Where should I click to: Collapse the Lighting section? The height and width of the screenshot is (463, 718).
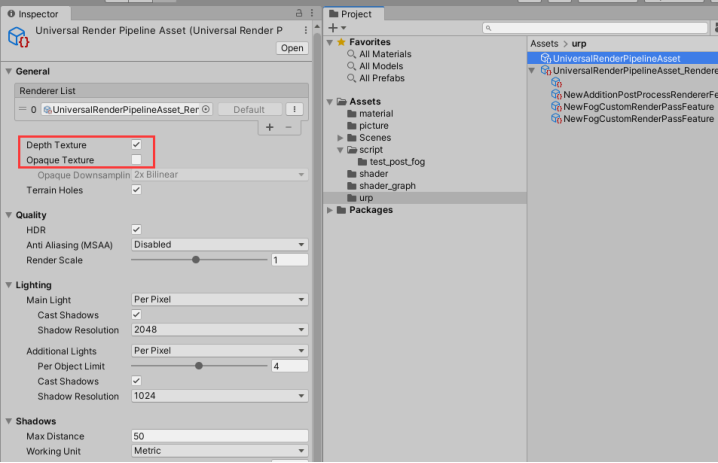[9, 285]
